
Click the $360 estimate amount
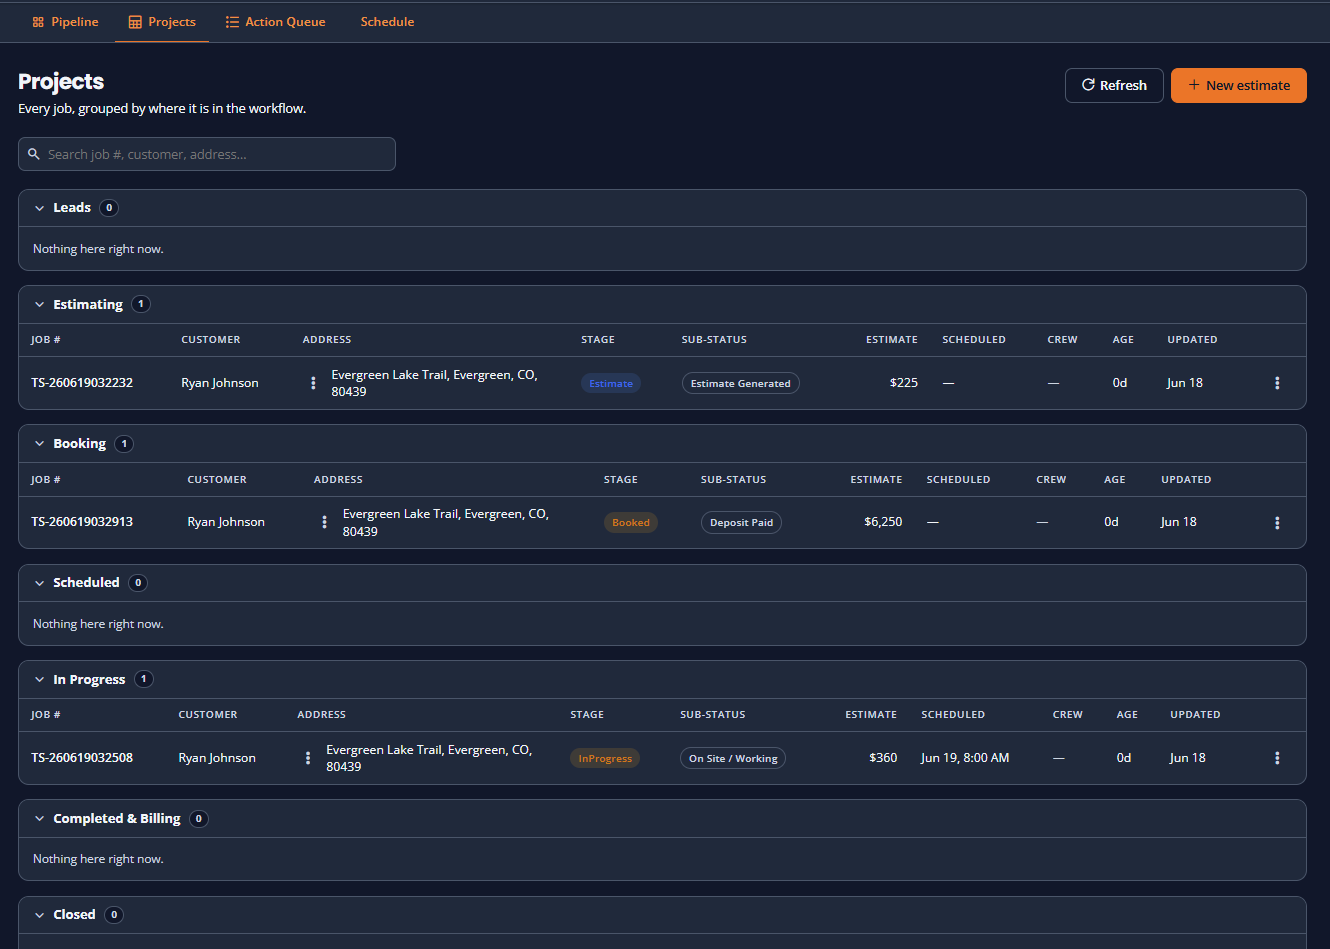(883, 758)
